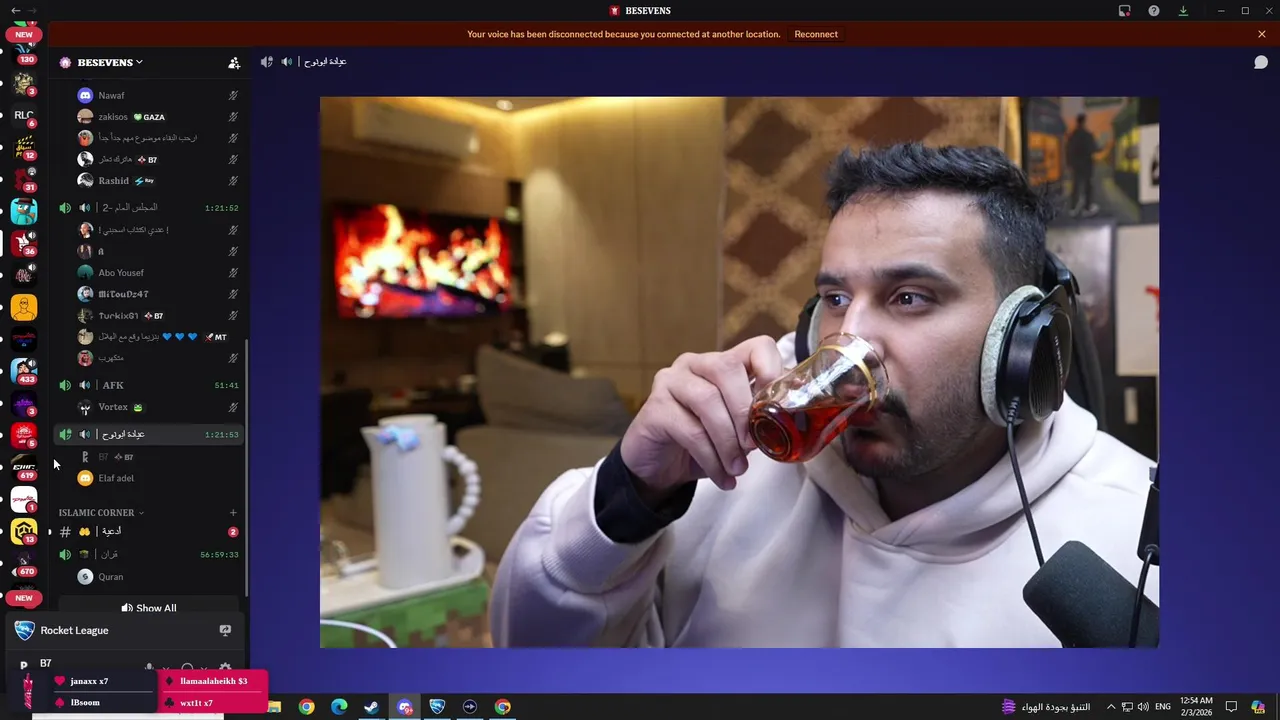
Task: Open Rocket League taskbar icon
Action: (437, 707)
